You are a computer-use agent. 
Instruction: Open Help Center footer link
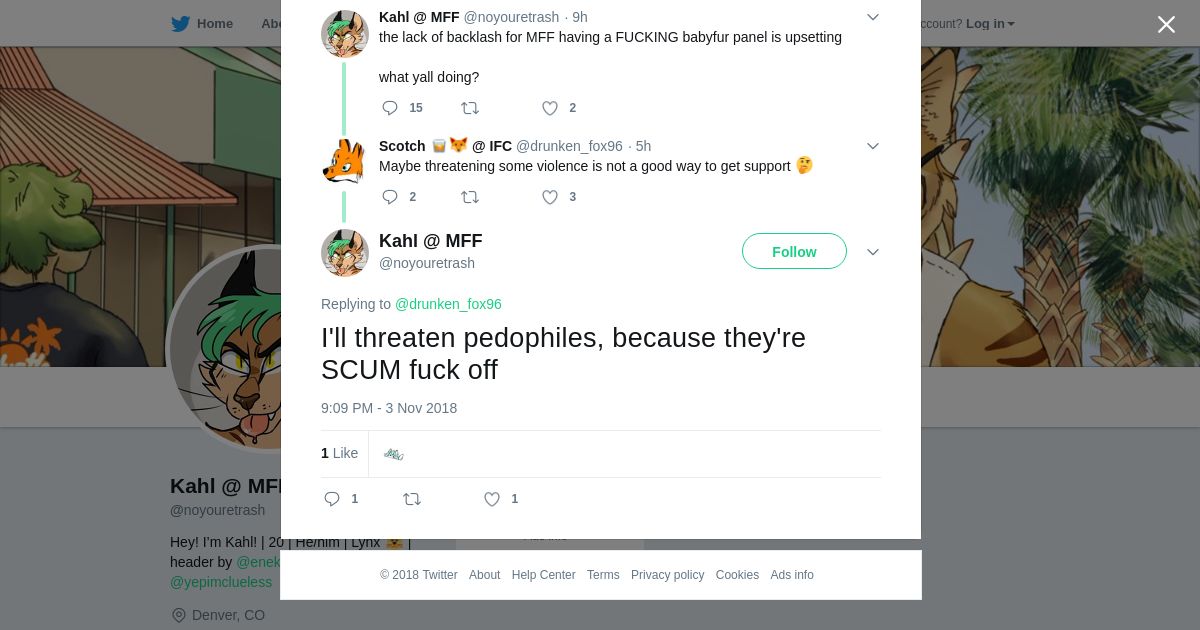click(543, 575)
